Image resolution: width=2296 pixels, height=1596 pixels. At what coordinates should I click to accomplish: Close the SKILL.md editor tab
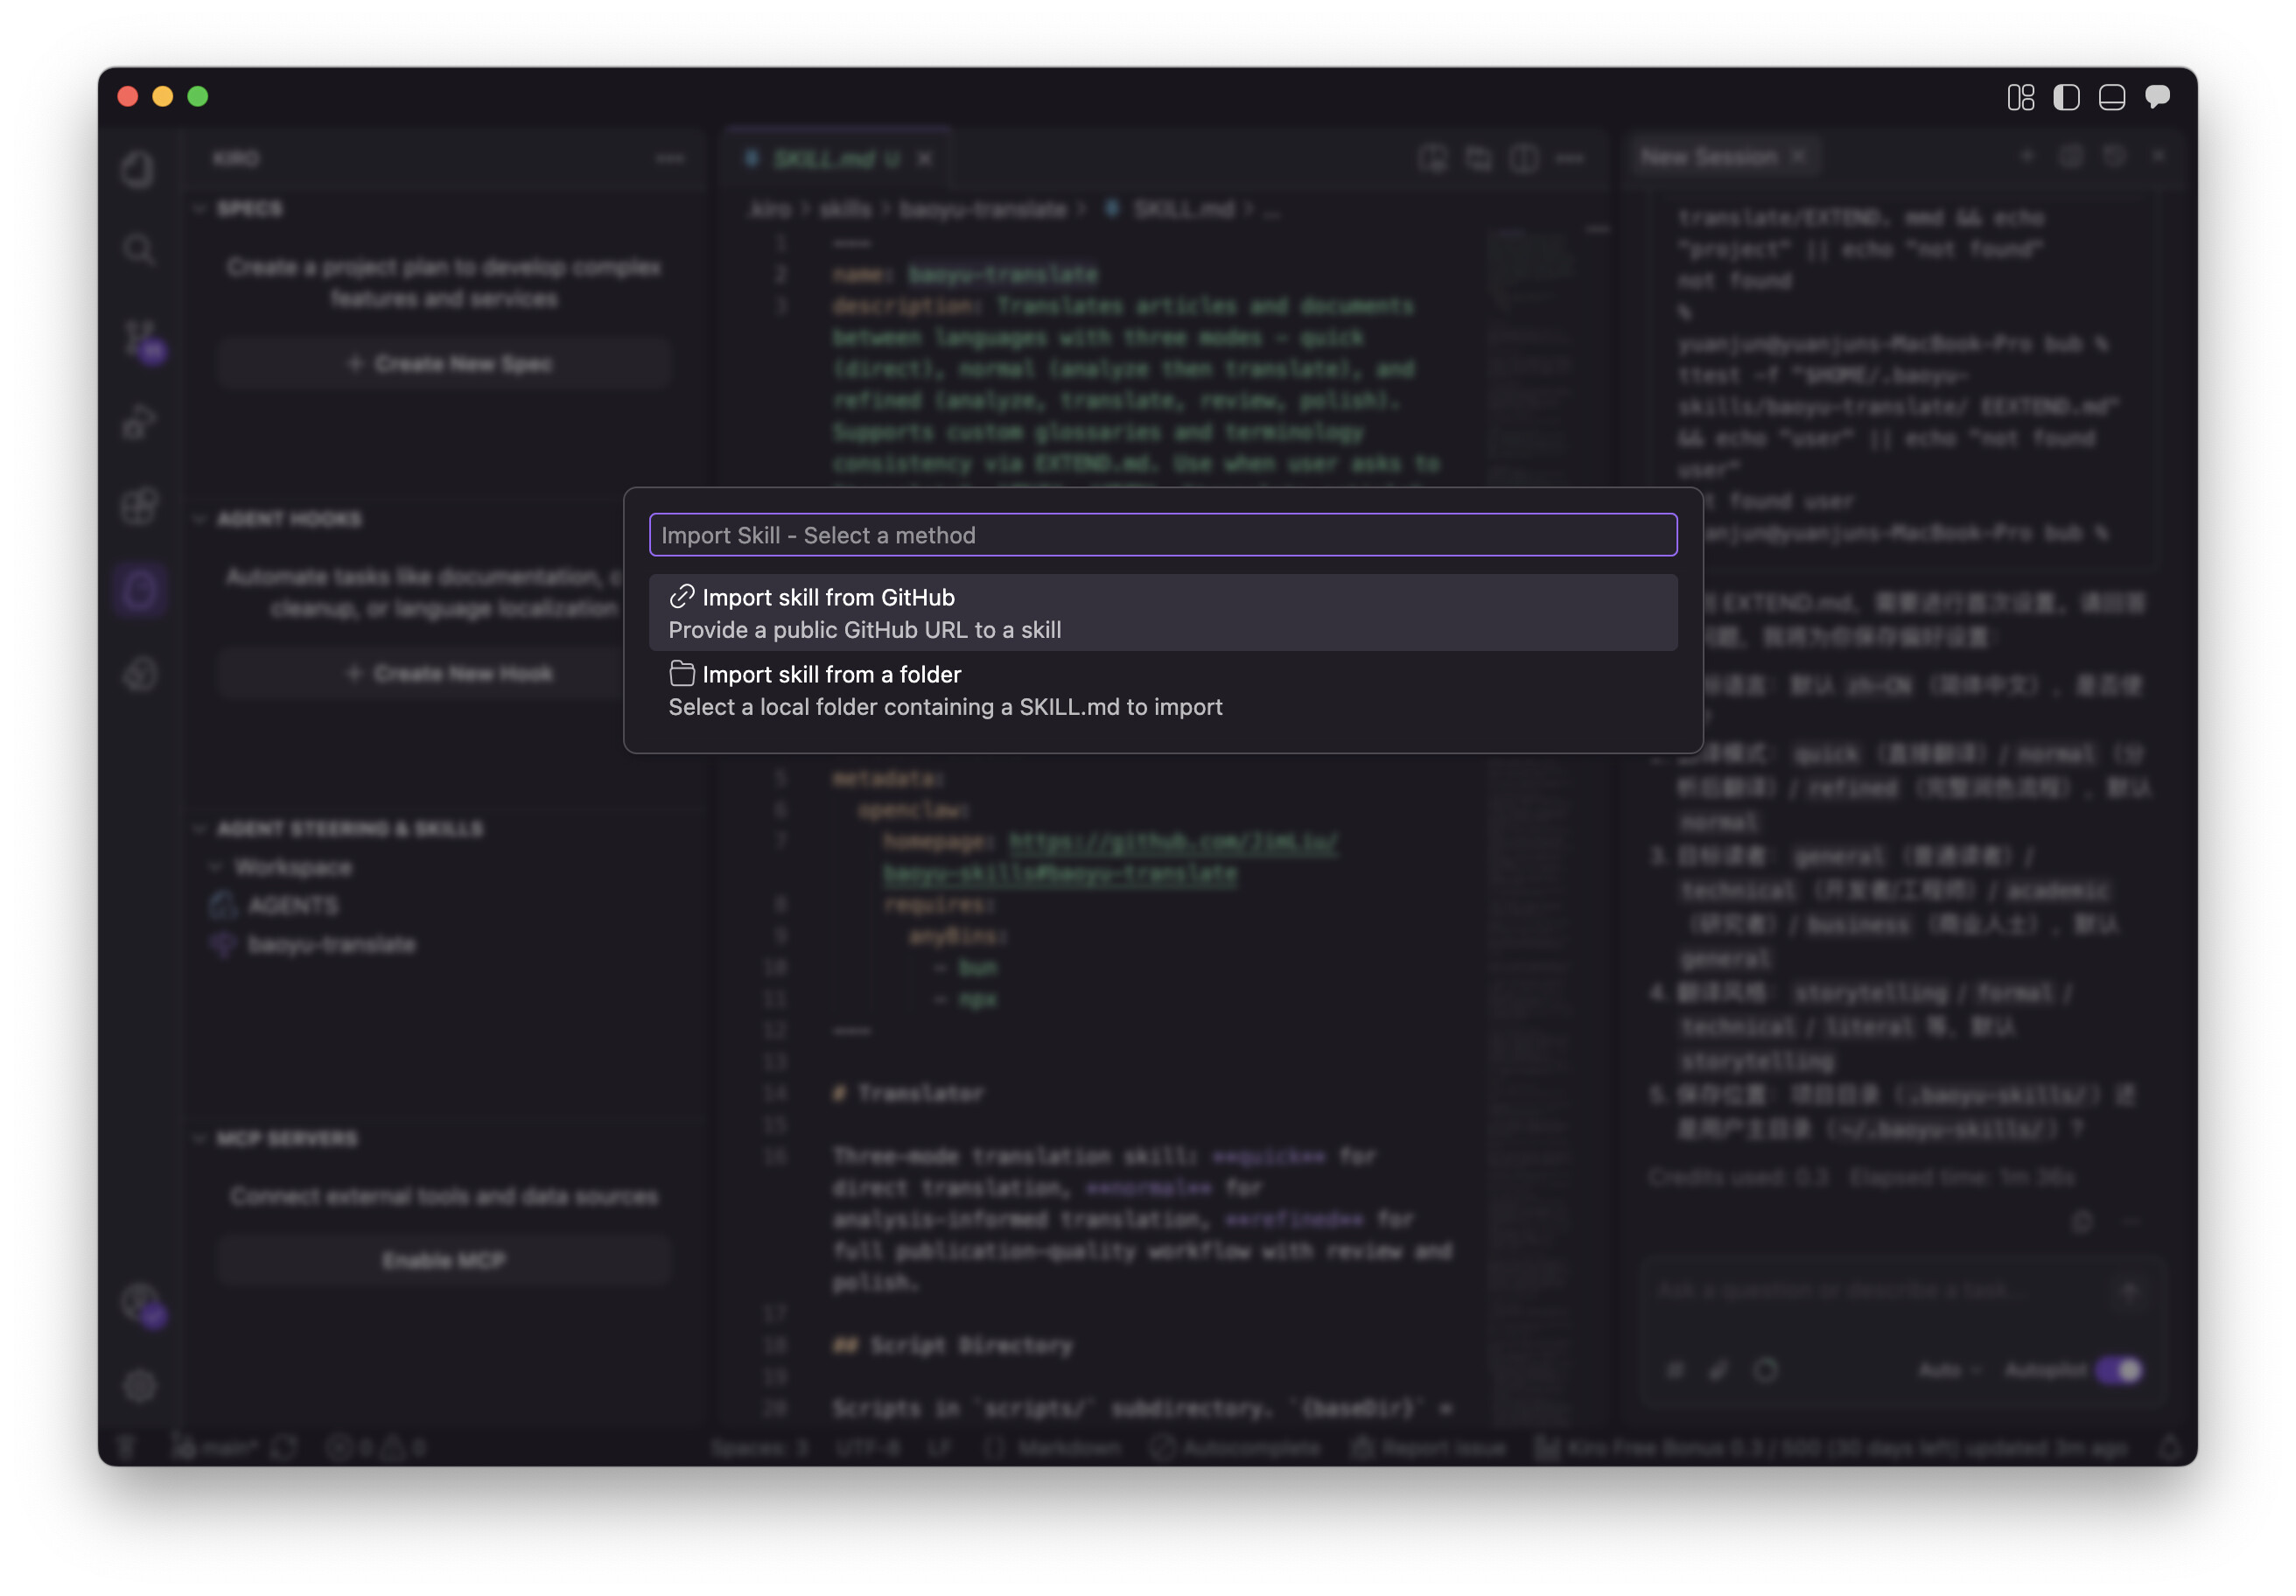click(x=925, y=159)
